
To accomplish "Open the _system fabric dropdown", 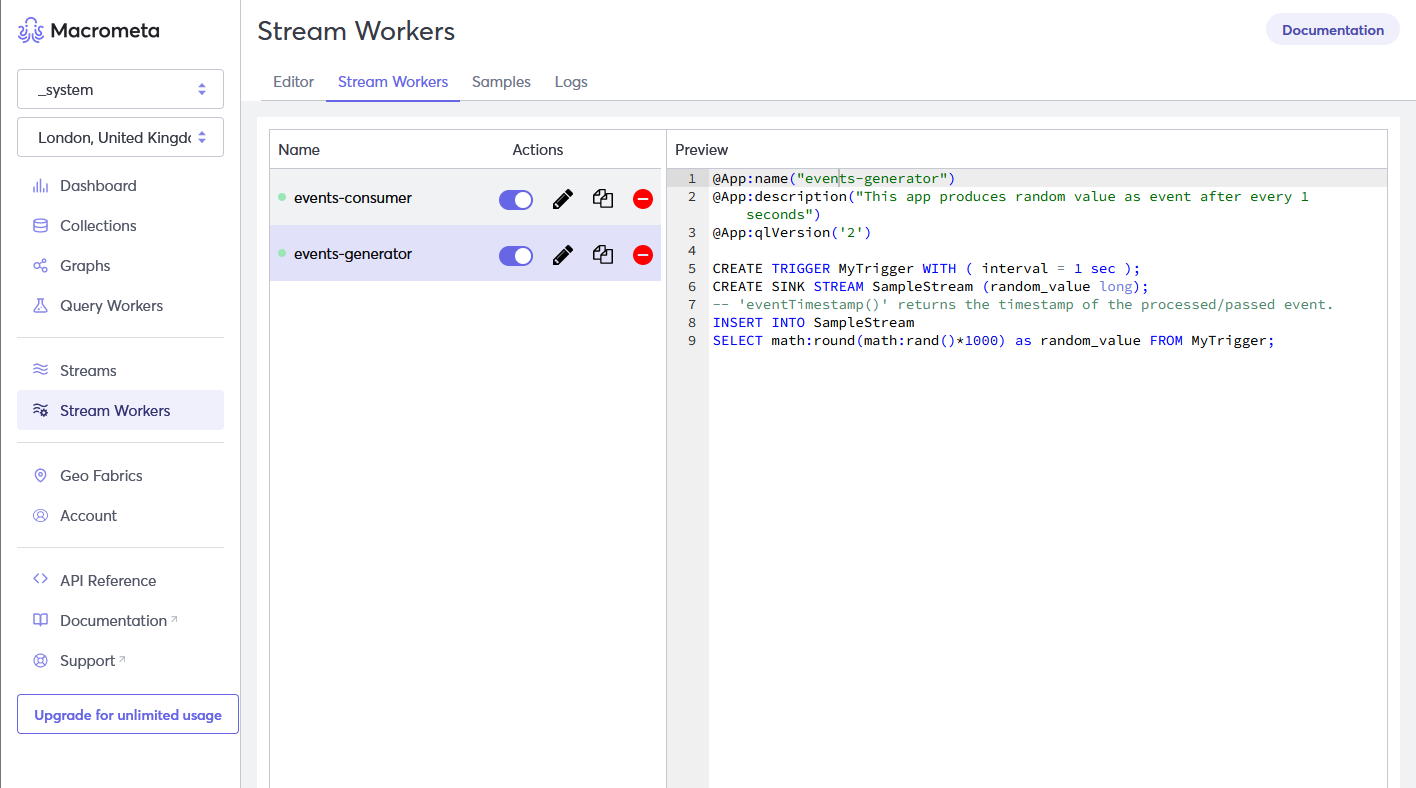I will (x=120, y=89).
